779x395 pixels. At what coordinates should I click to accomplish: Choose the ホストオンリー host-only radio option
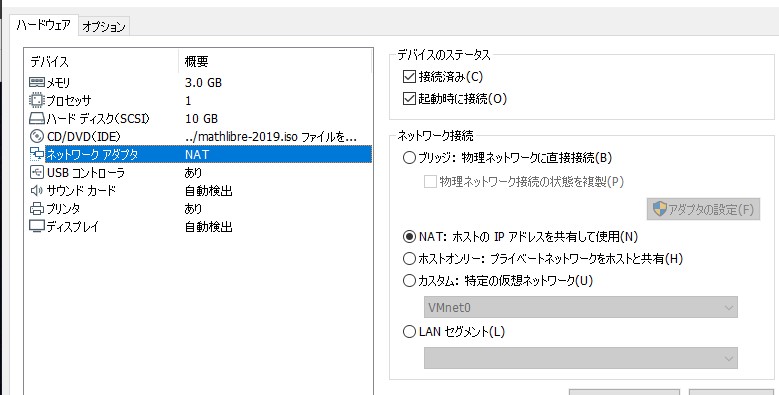point(409,258)
